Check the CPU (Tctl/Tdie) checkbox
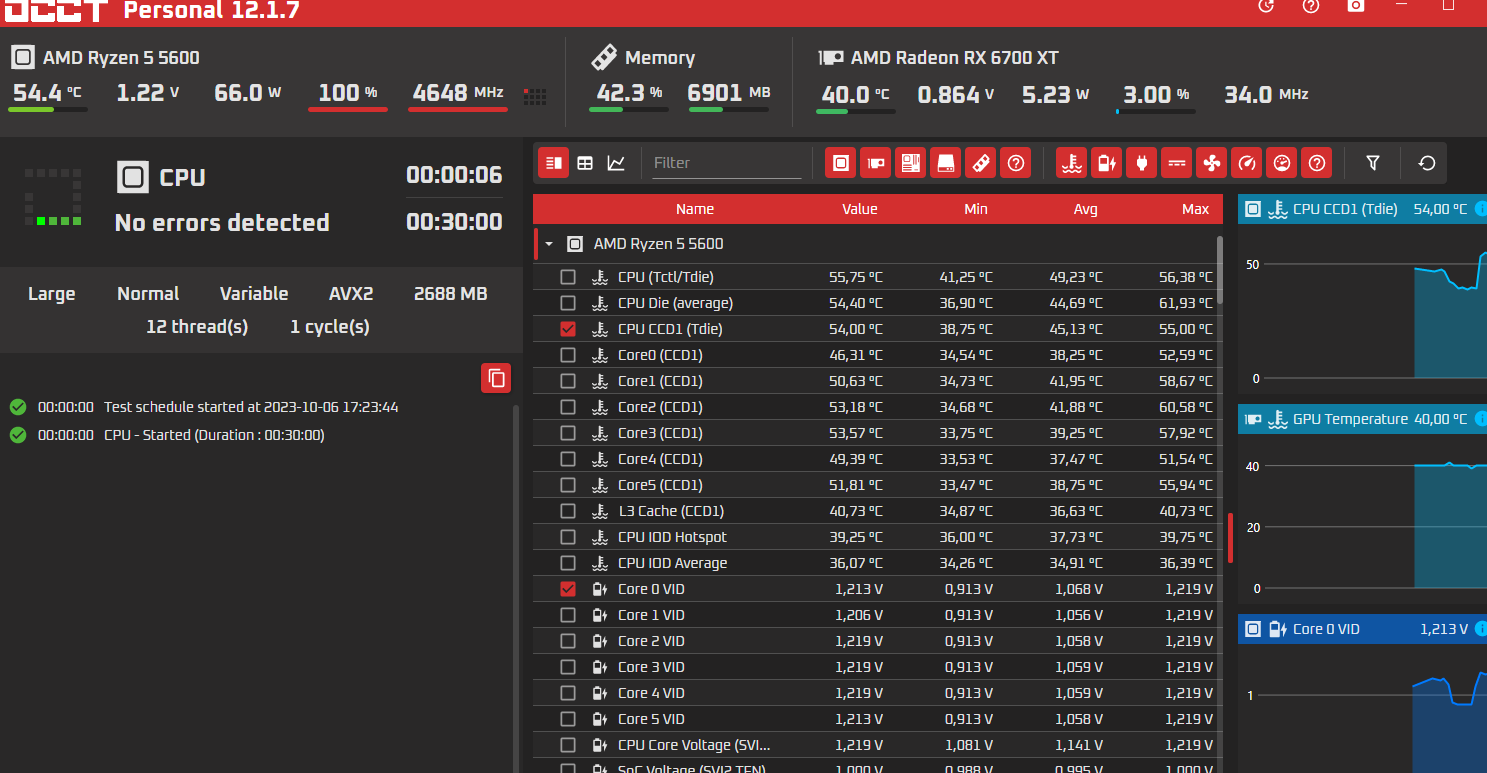The image size is (1487, 773). pyautogui.click(x=568, y=277)
